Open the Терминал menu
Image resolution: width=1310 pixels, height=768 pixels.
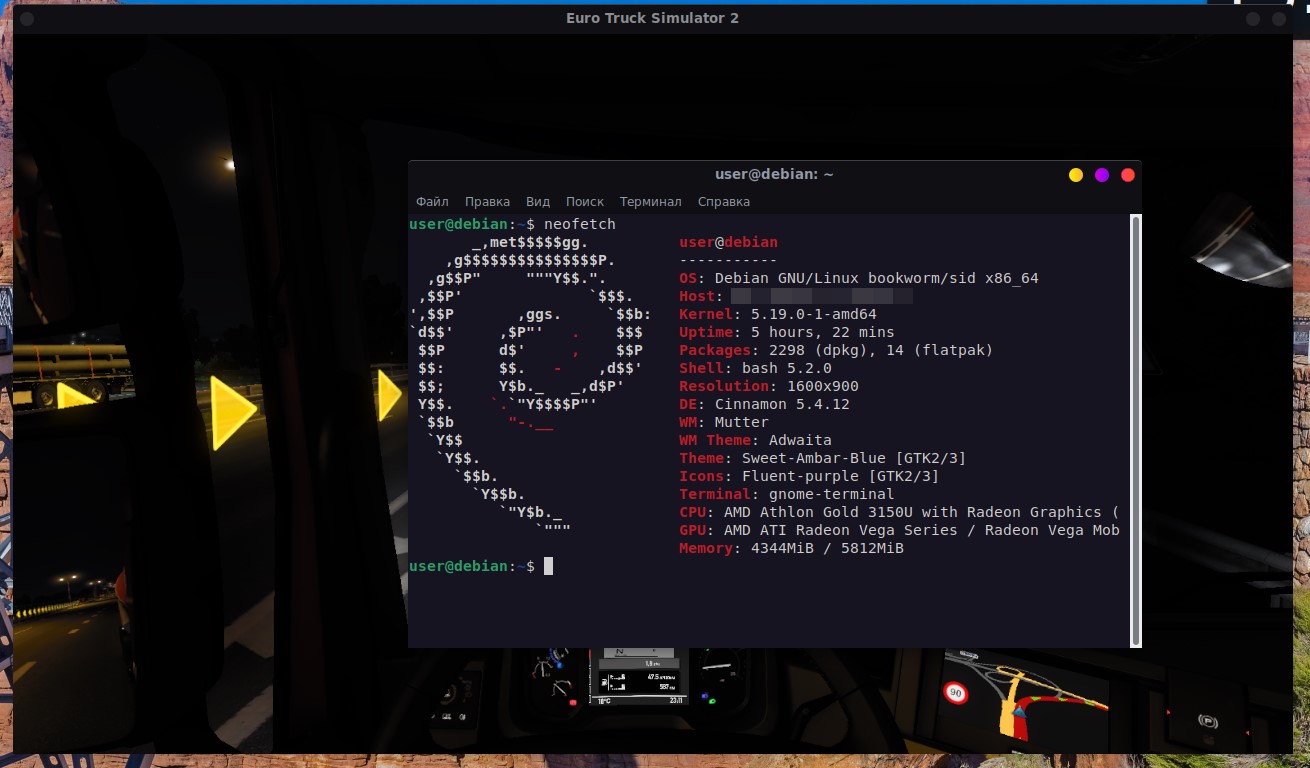pyautogui.click(x=651, y=201)
